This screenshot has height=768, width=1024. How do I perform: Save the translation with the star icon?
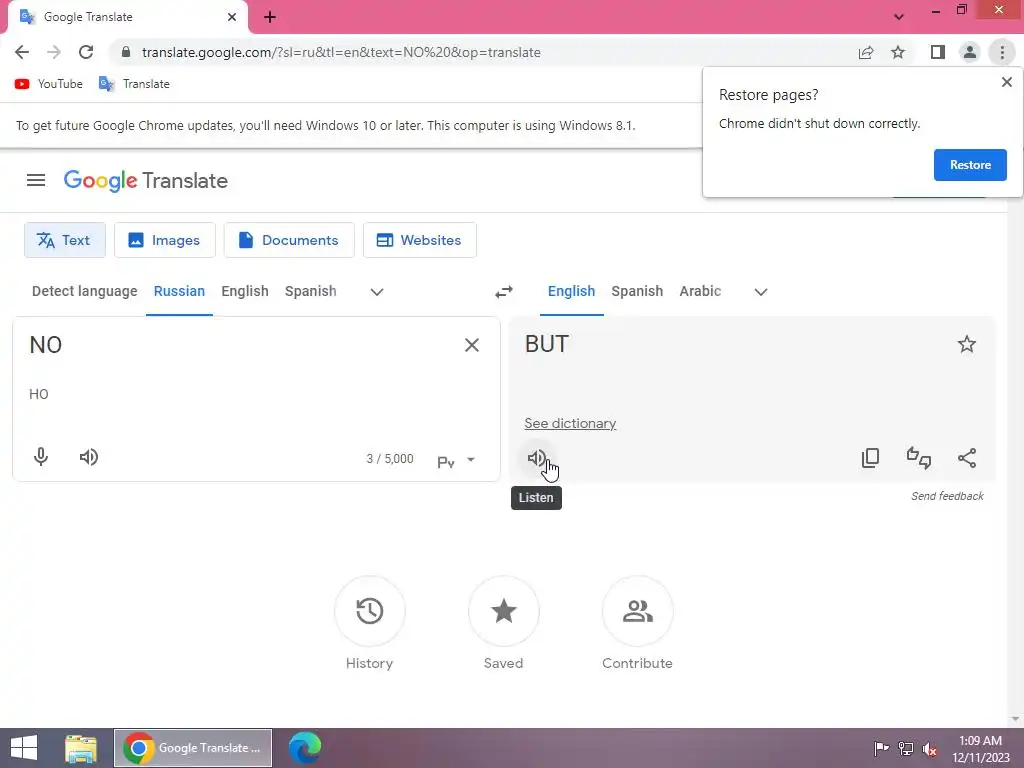[967, 344]
